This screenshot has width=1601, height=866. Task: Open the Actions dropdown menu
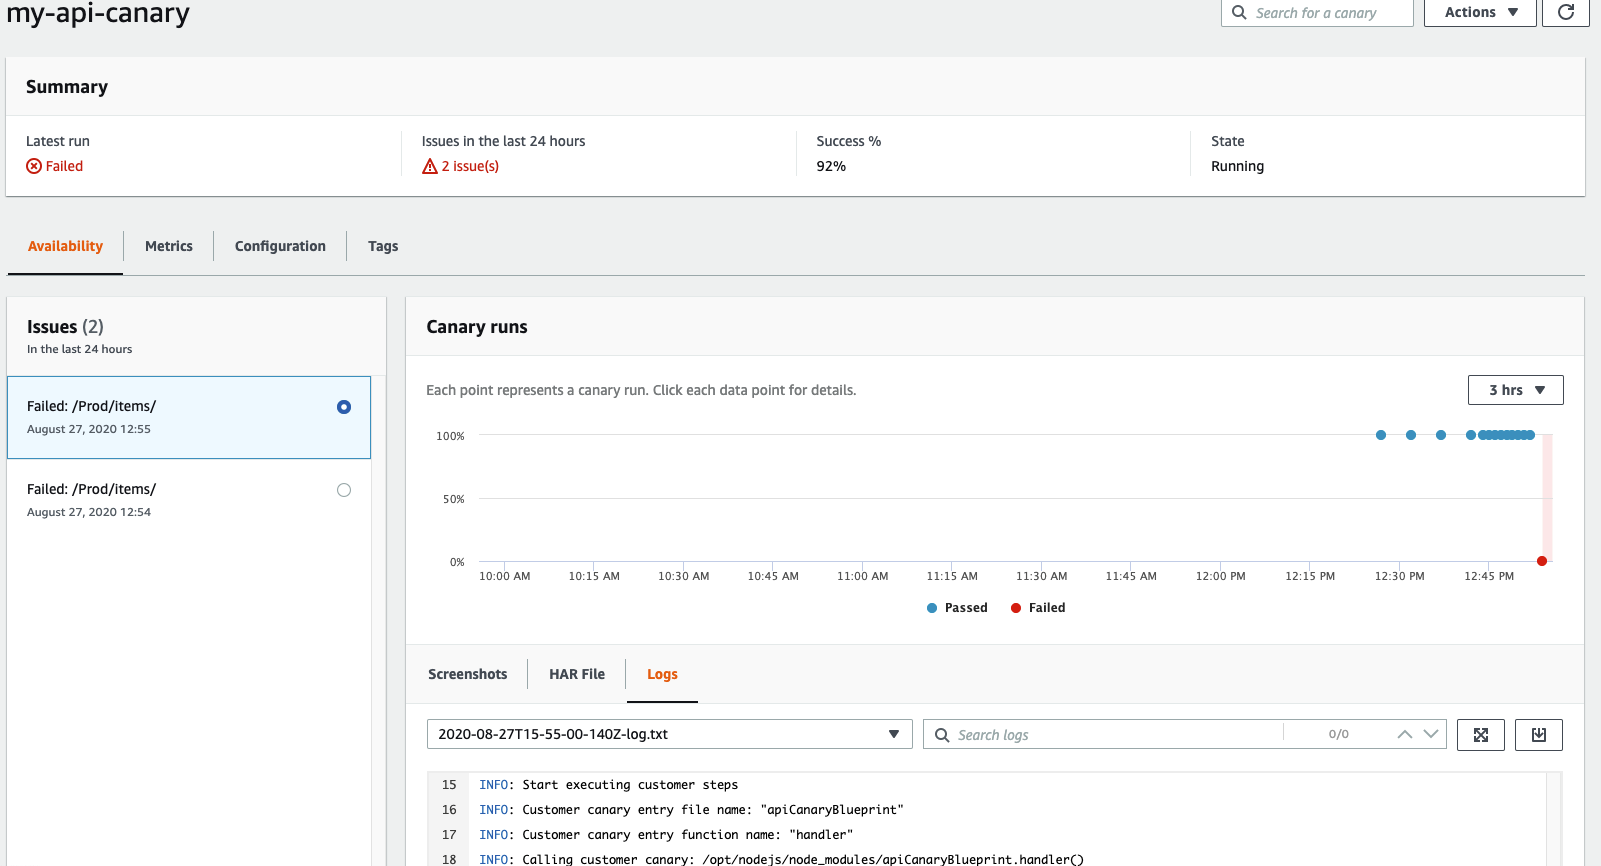click(x=1480, y=12)
